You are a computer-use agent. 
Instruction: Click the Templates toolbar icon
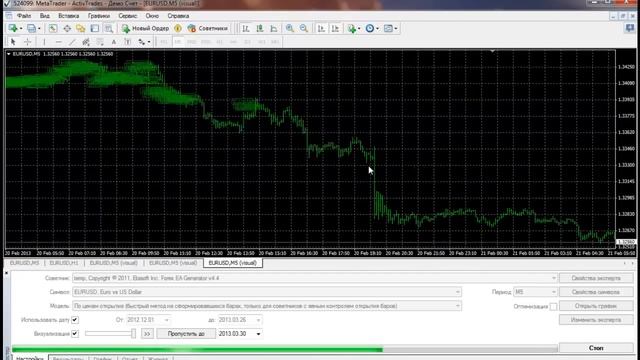tap(388, 28)
